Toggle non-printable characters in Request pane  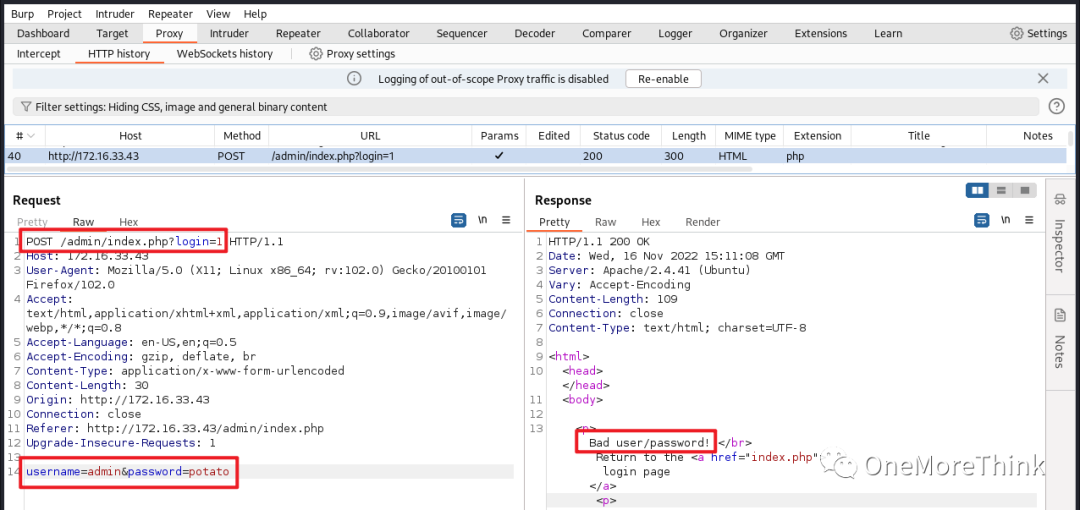483,221
